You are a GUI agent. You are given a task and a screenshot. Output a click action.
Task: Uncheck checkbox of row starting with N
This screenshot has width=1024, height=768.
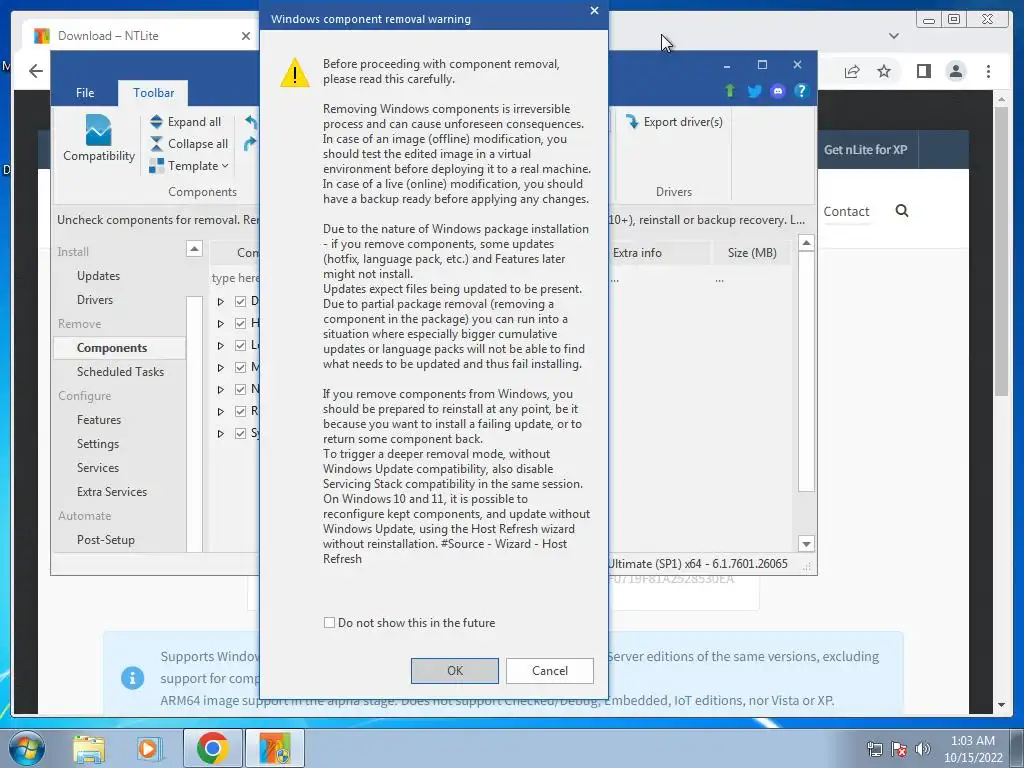[x=240, y=389]
